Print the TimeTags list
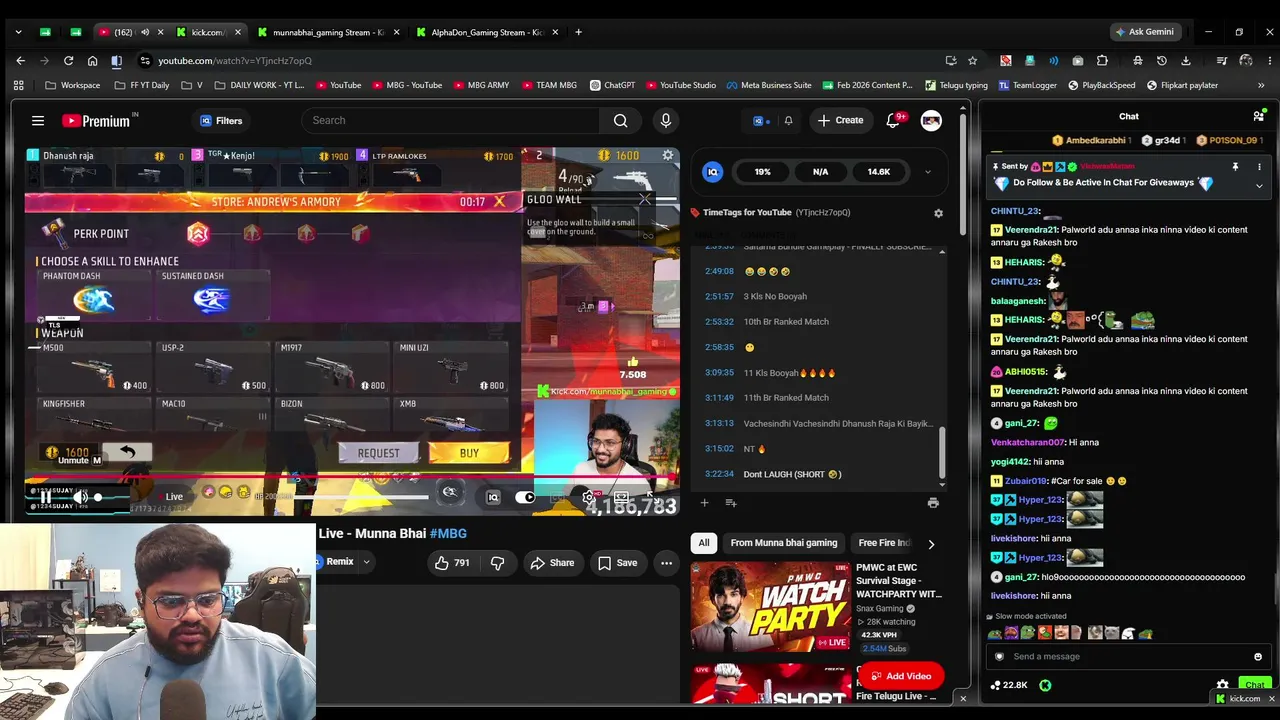 [x=933, y=503]
